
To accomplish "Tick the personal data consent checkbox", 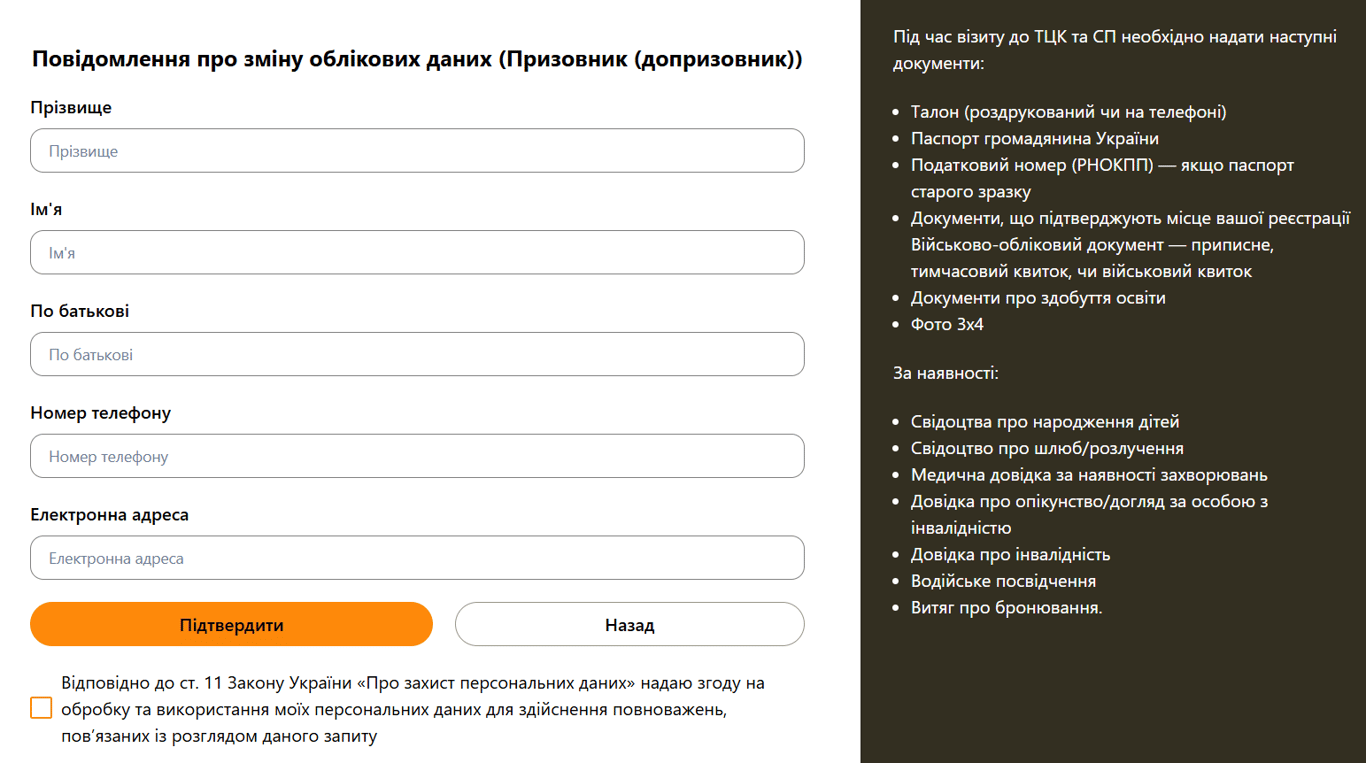I will pyautogui.click(x=41, y=708).
